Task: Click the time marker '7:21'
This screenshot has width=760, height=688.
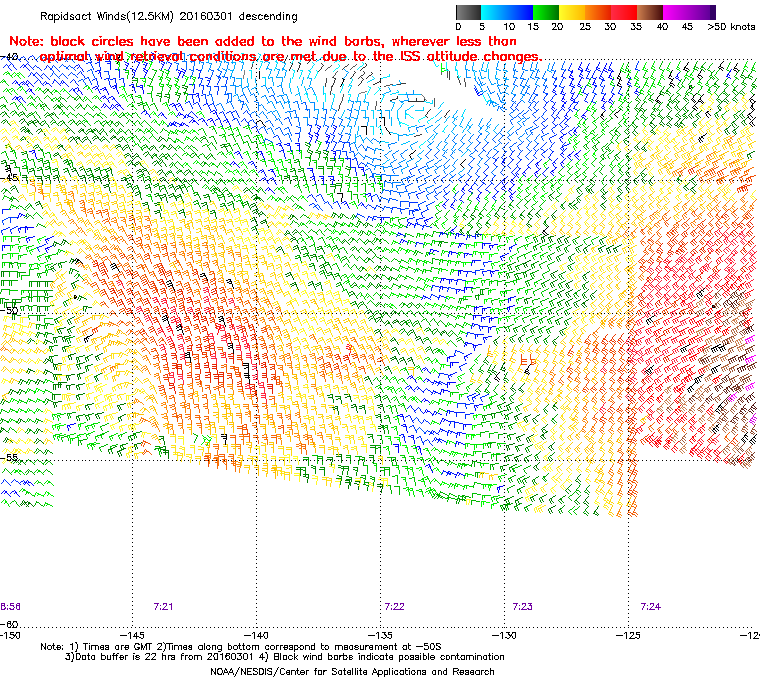Action: [x=163, y=607]
